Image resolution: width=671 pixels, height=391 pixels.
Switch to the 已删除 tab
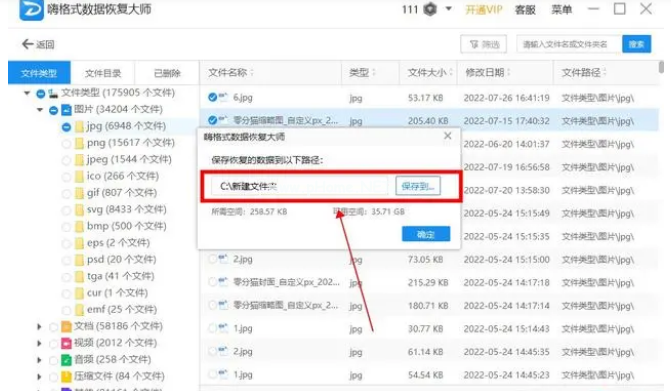pos(167,73)
